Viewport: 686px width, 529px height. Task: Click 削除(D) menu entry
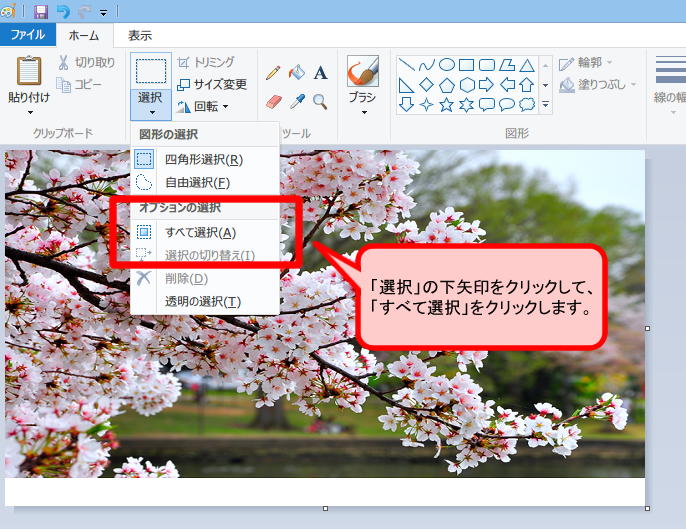pos(205,278)
